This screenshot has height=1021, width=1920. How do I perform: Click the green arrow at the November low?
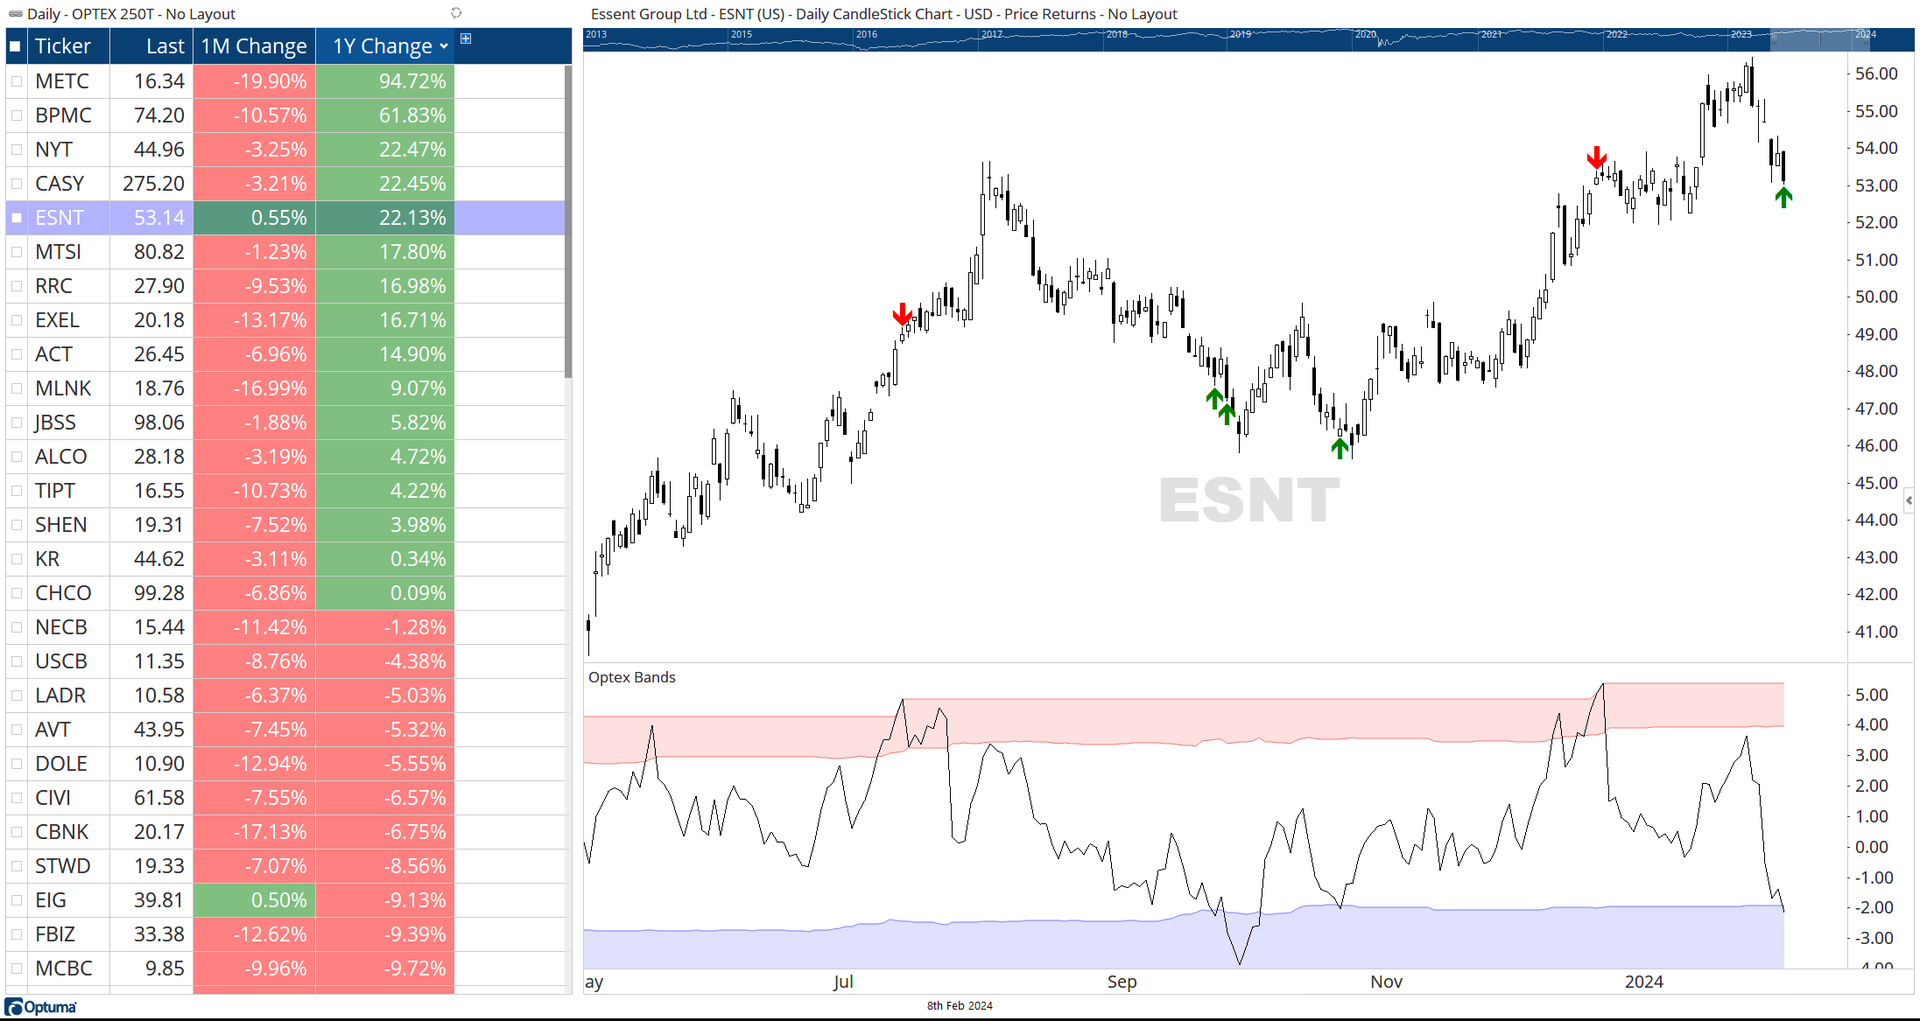1340,448
